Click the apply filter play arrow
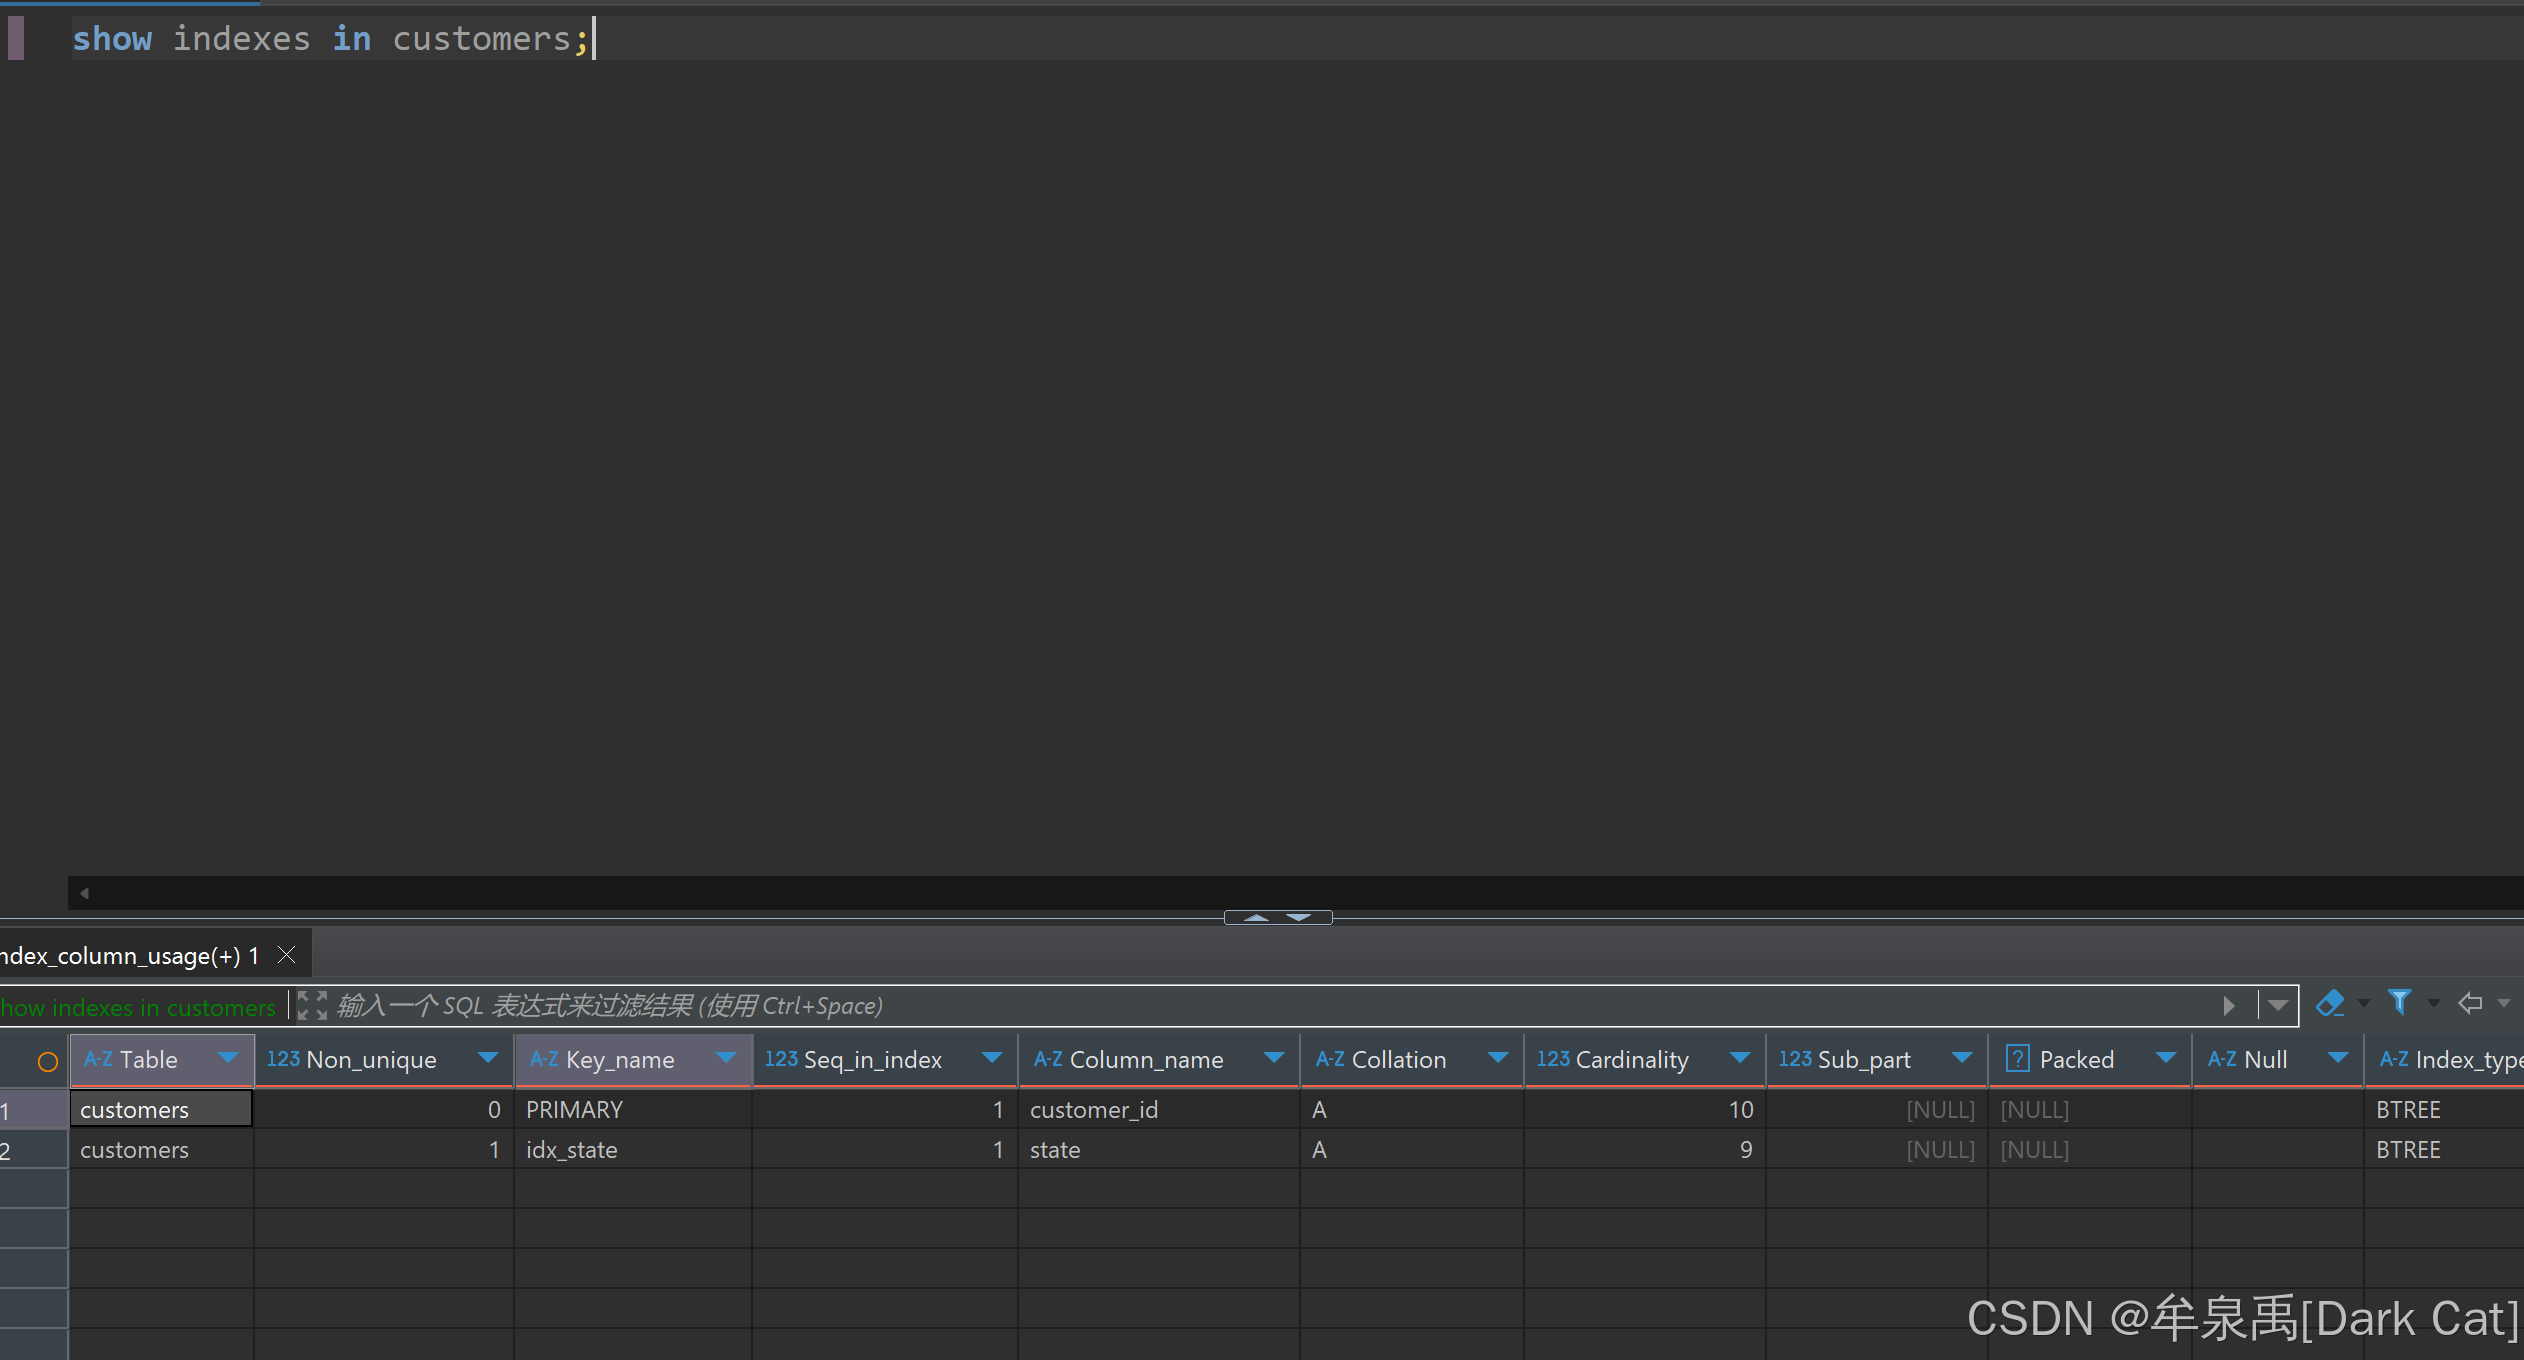This screenshot has height=1360, width=2524. tap(2228, 1005)
